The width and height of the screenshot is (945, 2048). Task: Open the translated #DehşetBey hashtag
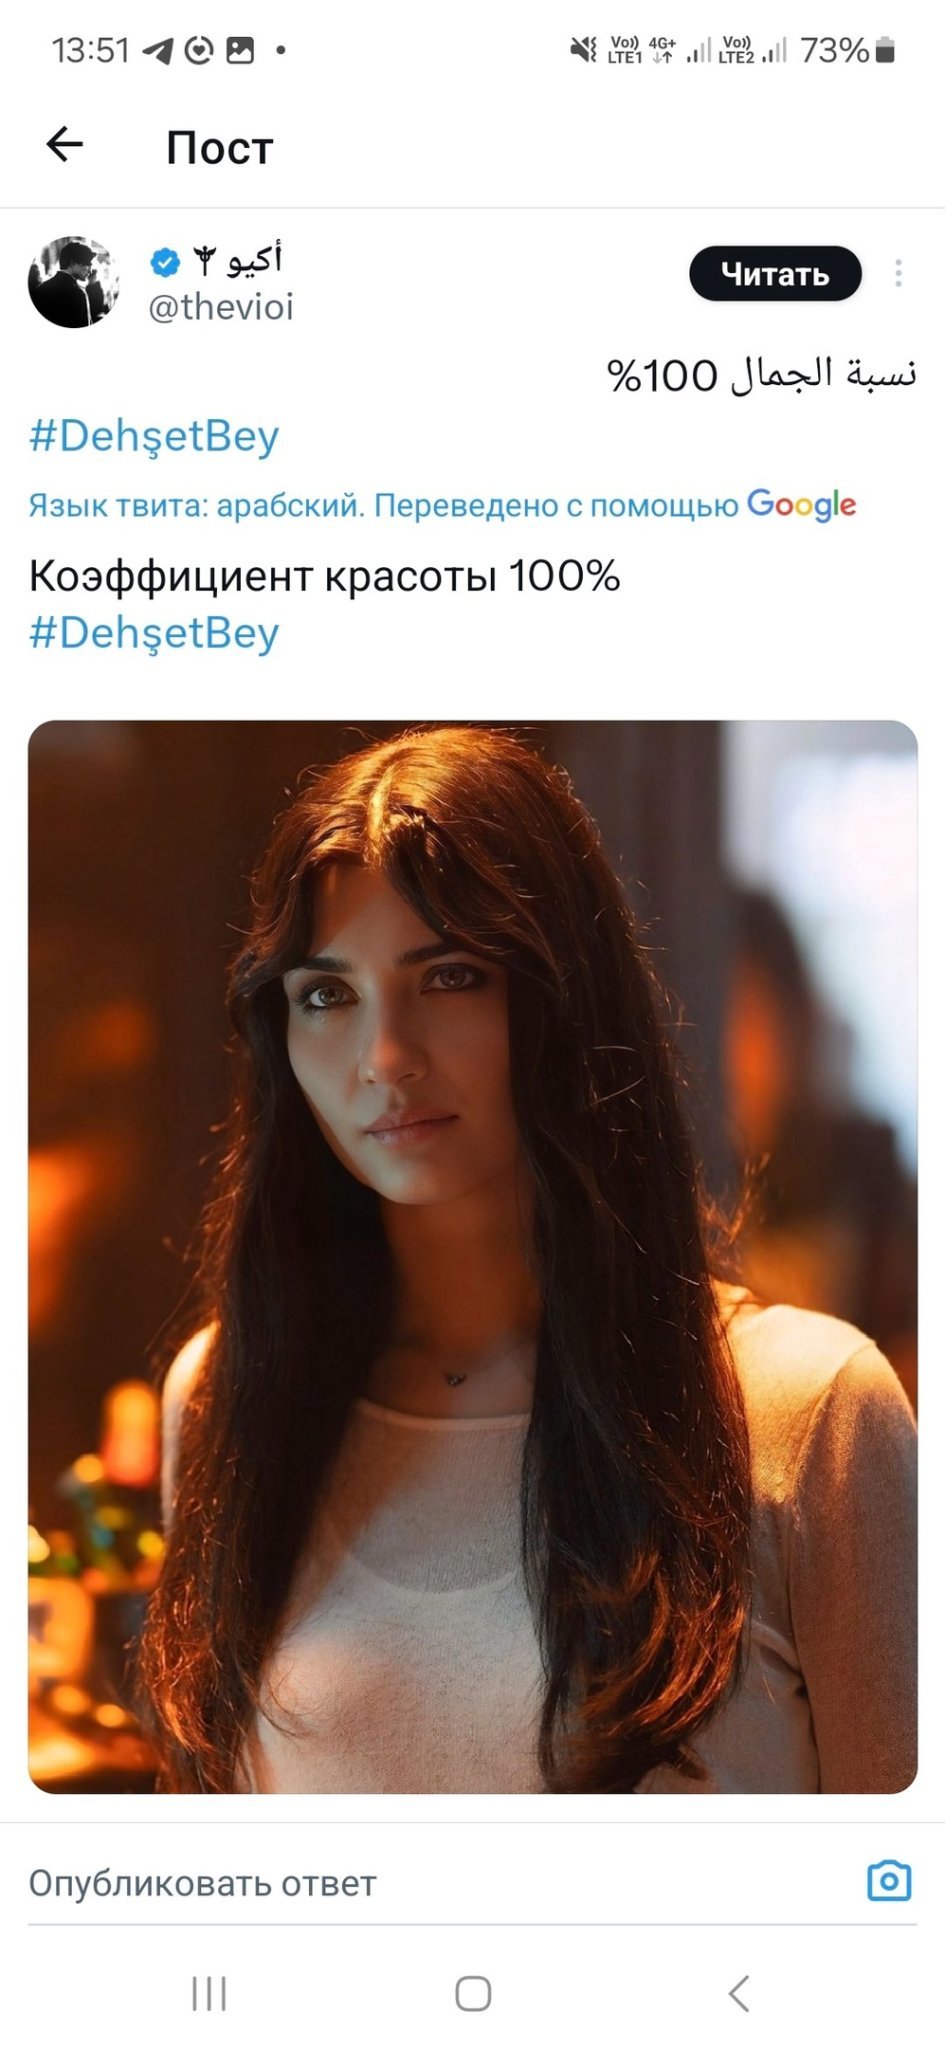point(154,634)
